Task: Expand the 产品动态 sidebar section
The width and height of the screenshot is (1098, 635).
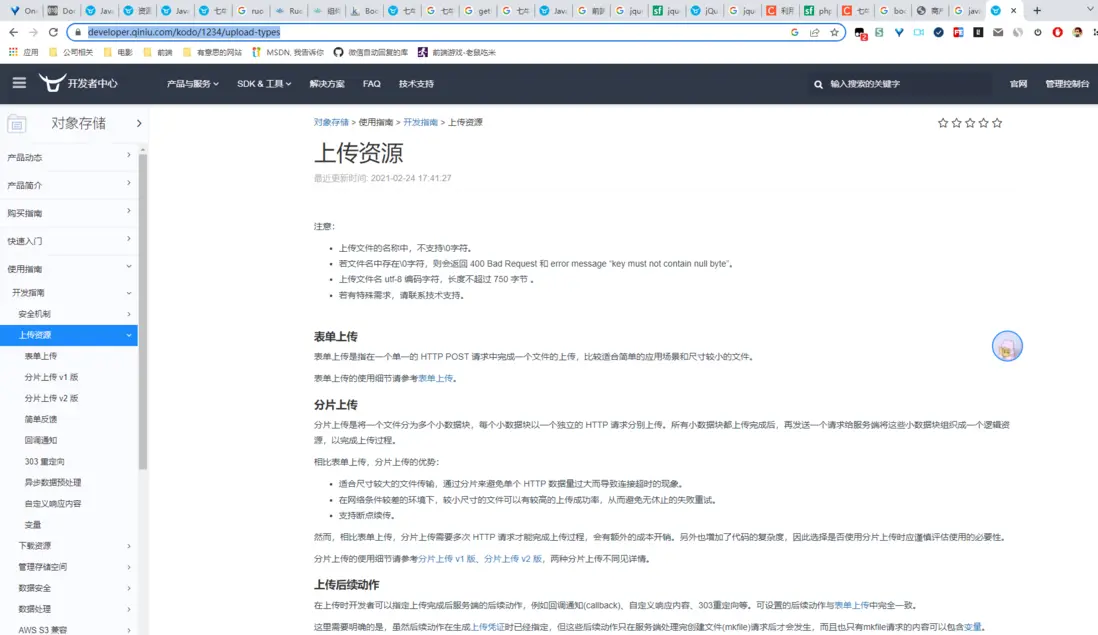Action: click(x=69, y=157)
